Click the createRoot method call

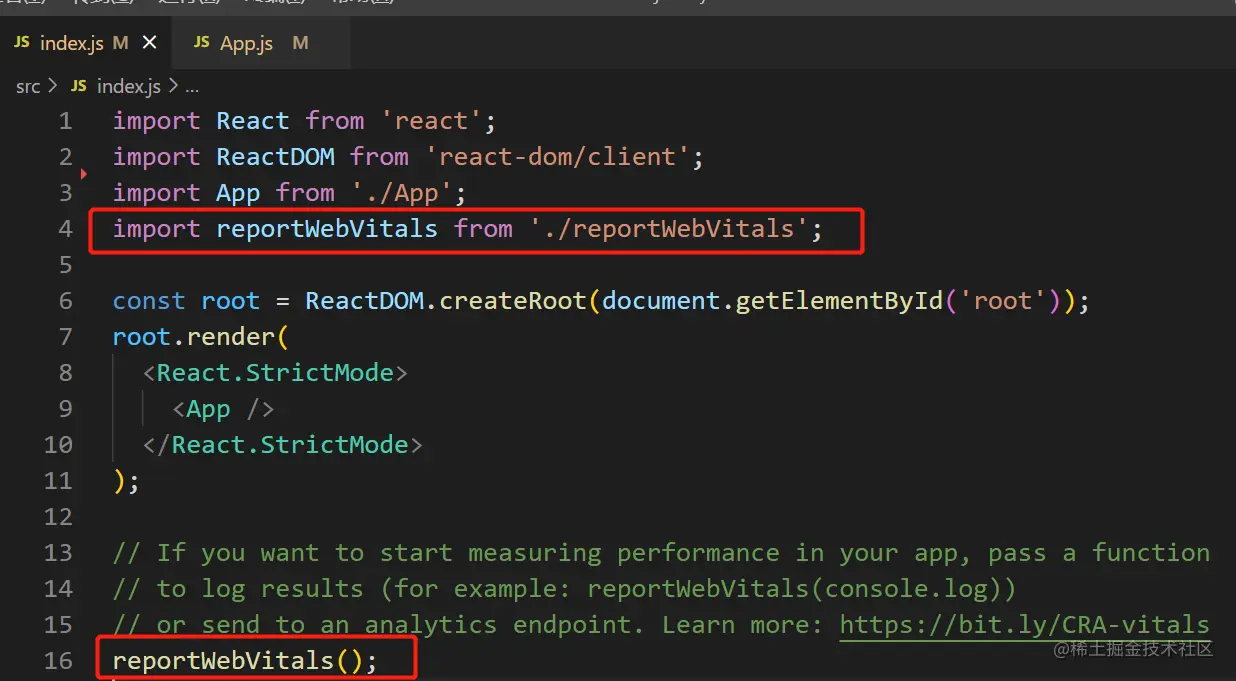[x=513, y=301]
